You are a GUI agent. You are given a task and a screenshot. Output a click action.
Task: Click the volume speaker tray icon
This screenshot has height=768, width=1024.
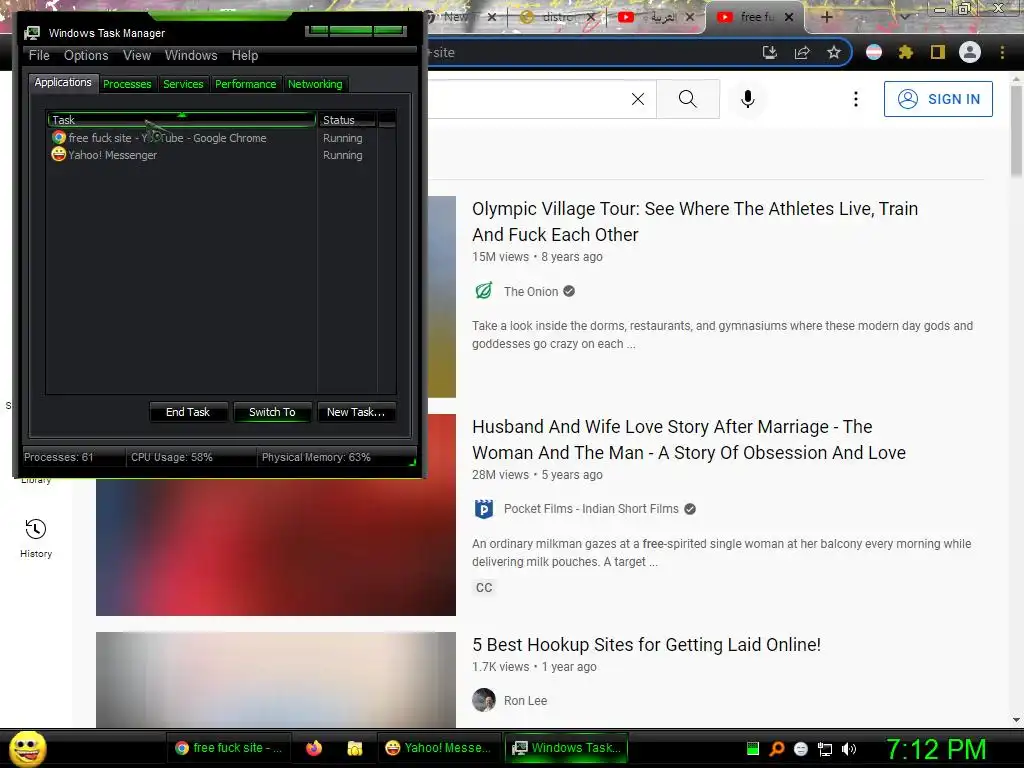tap(848, 749)
